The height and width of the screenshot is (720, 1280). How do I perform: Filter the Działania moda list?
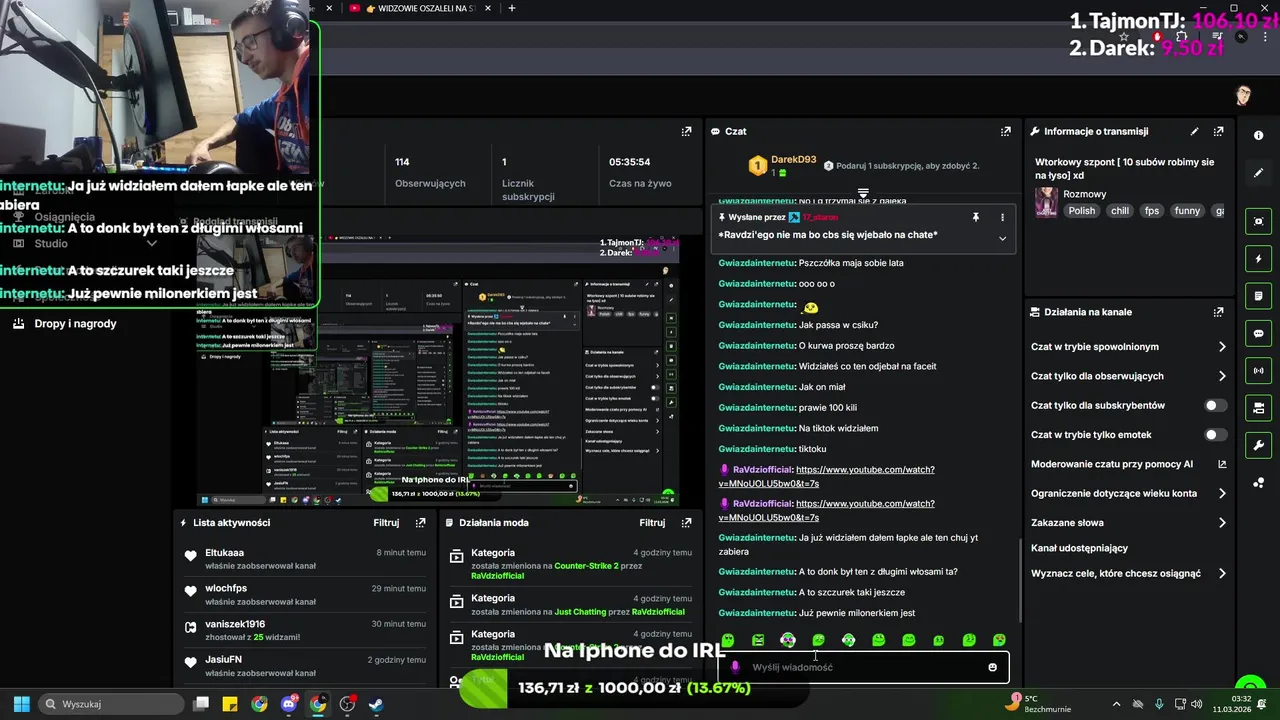click(x=652, y=522)
